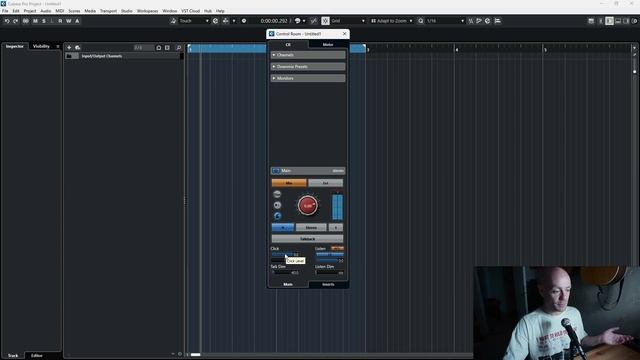640x360 pixels.
Task: Click the Snap icon left of Grid
Action: point(325,21)
